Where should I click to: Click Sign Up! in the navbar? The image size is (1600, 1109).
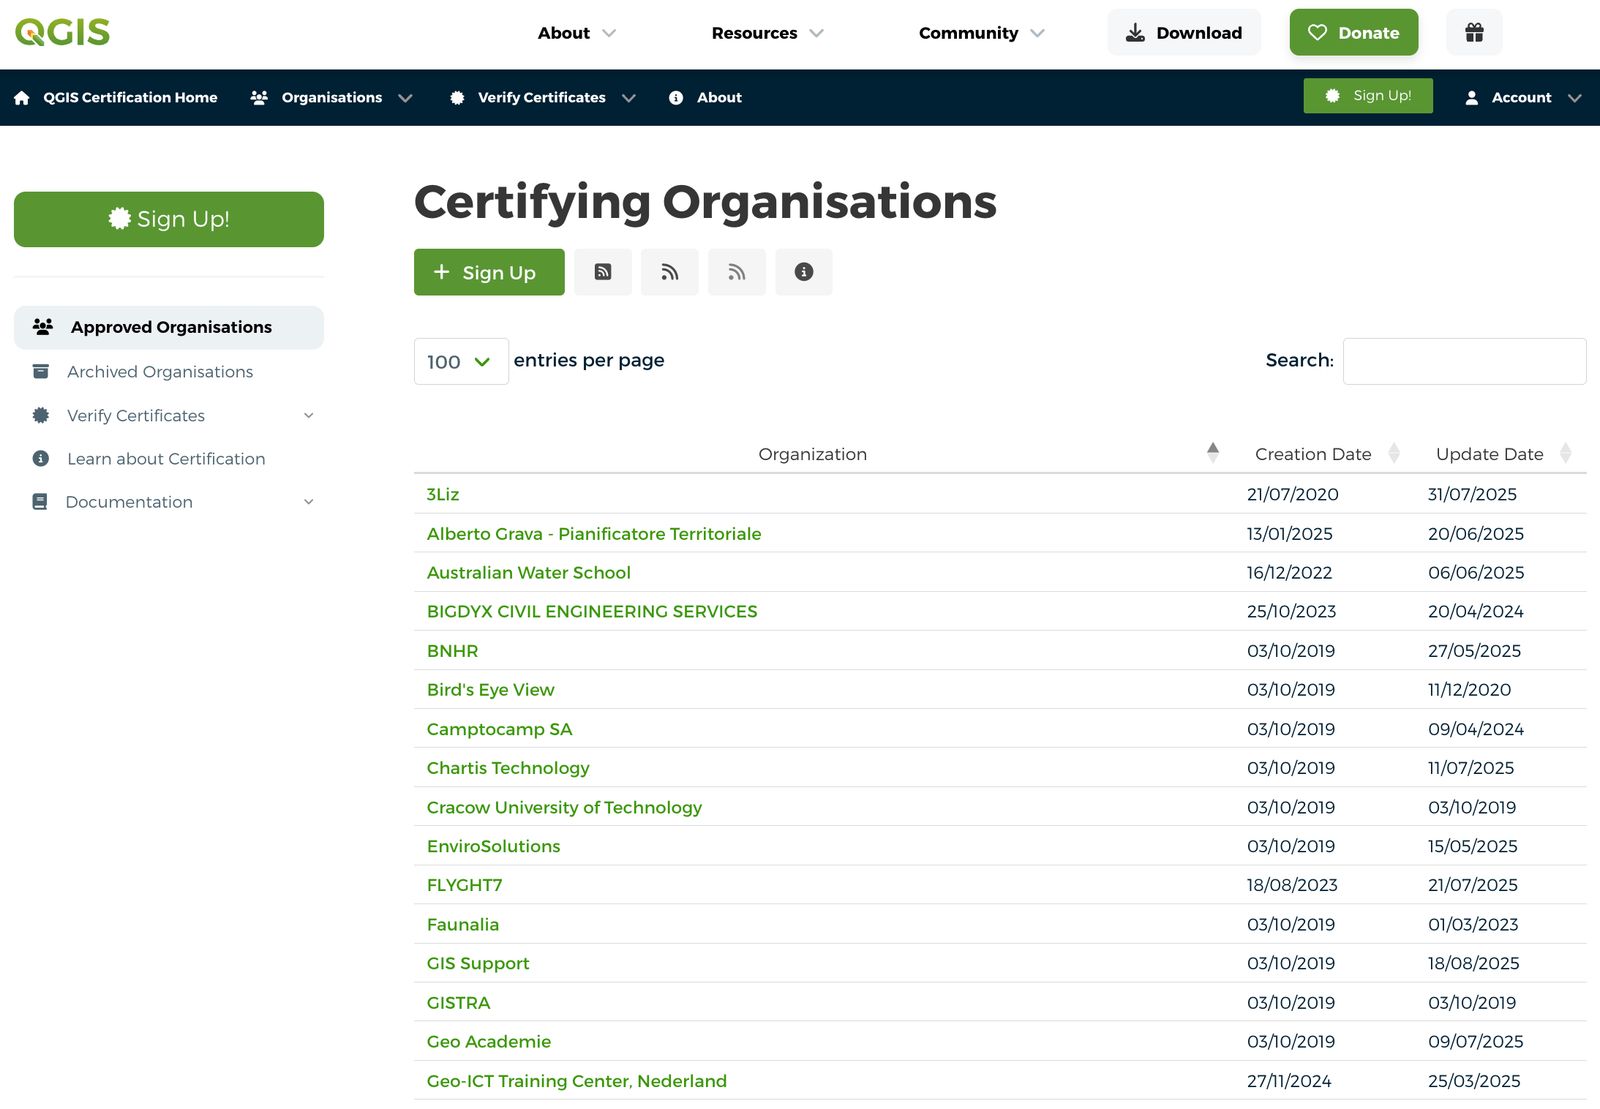[1368, 96]
